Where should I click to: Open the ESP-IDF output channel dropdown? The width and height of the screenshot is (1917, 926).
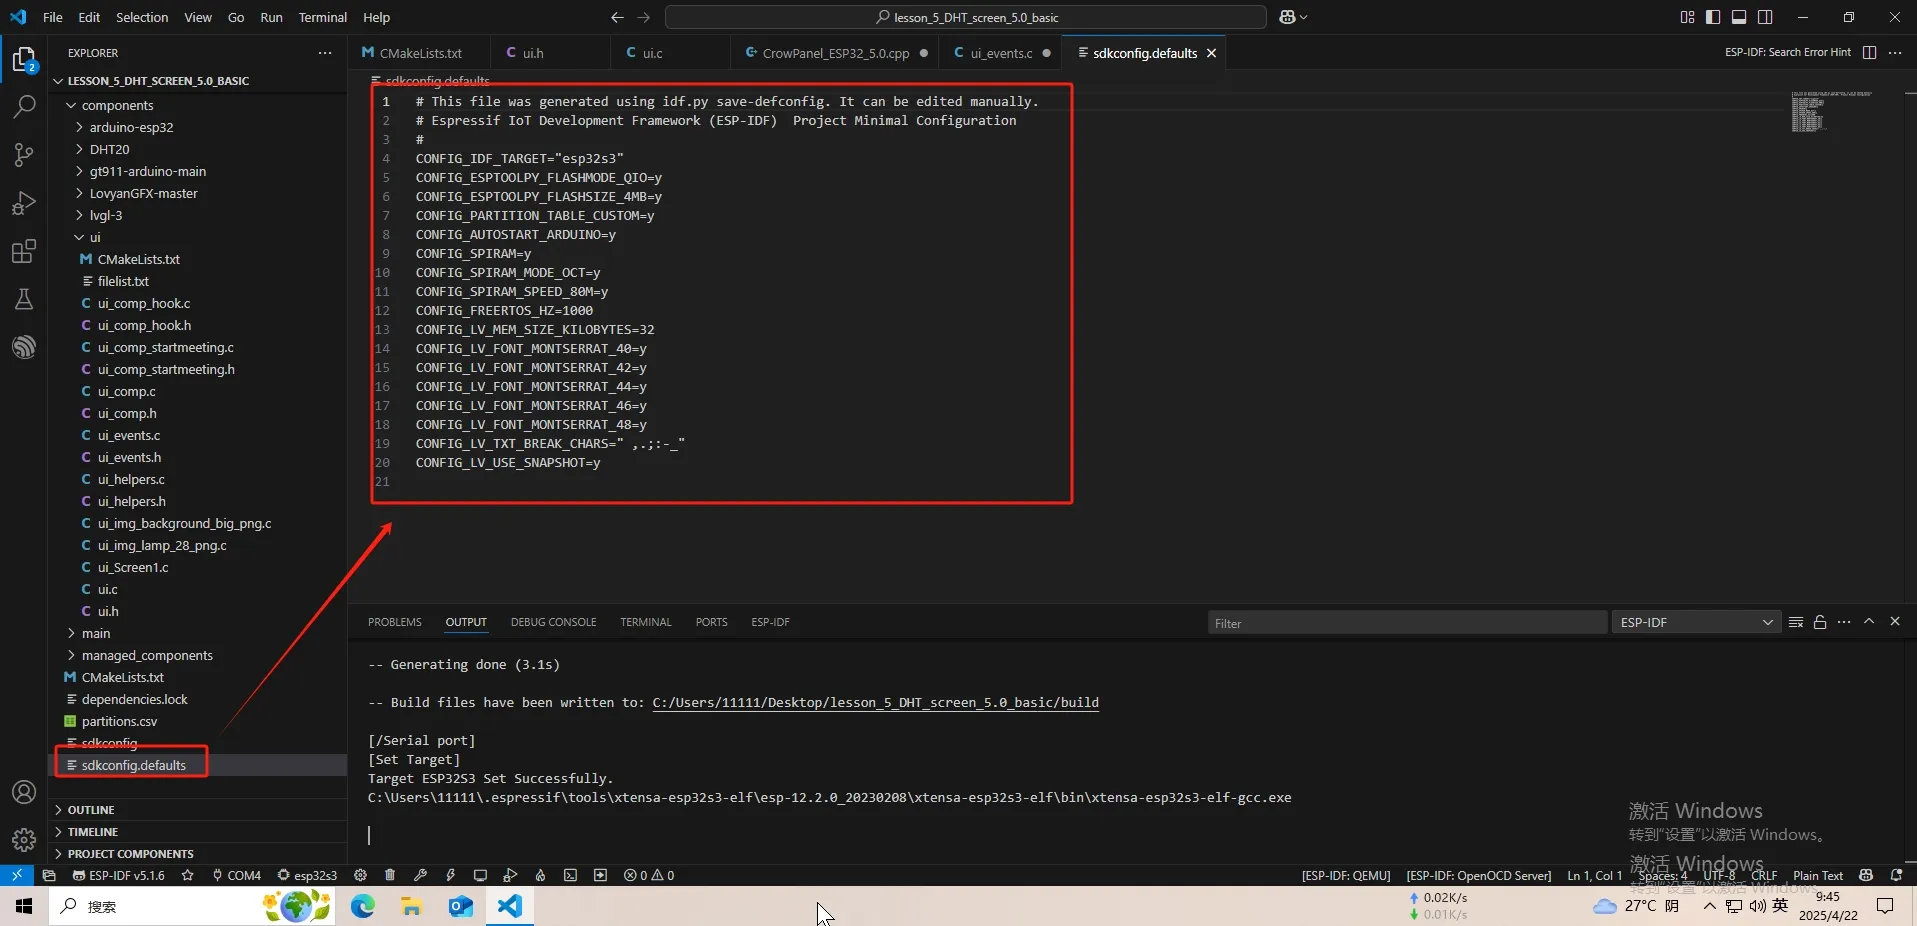(x=1696, y=622)
